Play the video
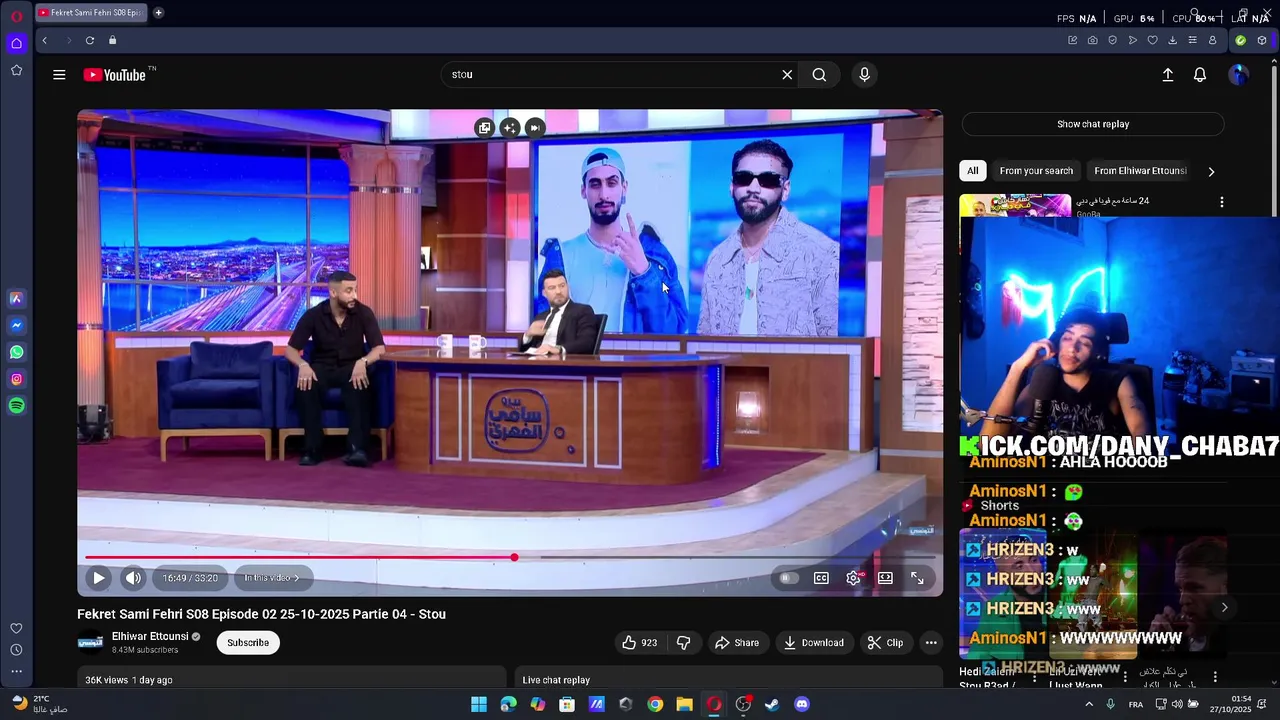Viewport: 1280px width, 720px height. [99, 578]
